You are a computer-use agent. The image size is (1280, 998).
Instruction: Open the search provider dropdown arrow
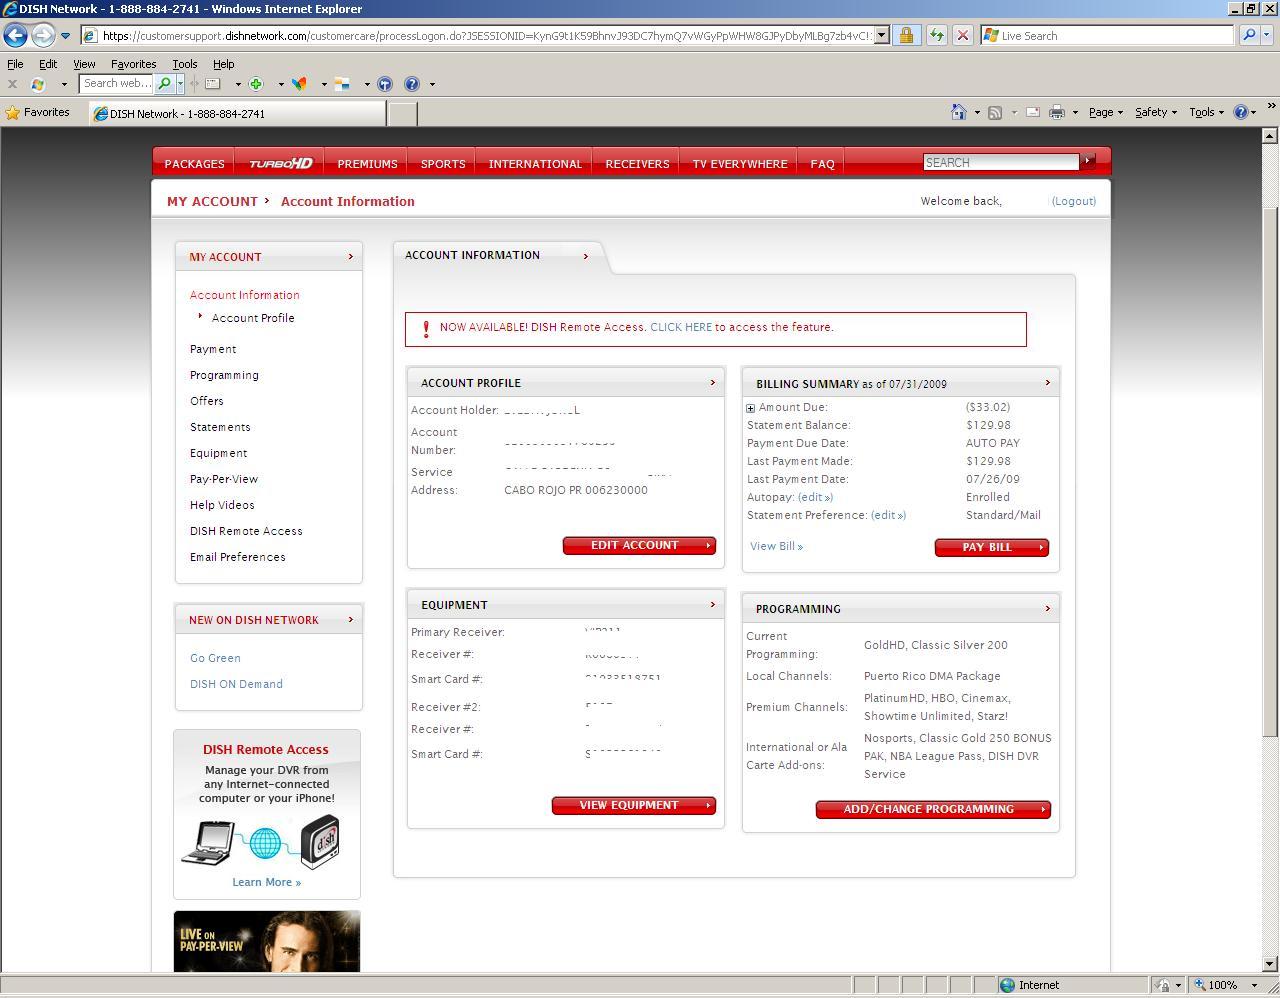click(1267, 35)
